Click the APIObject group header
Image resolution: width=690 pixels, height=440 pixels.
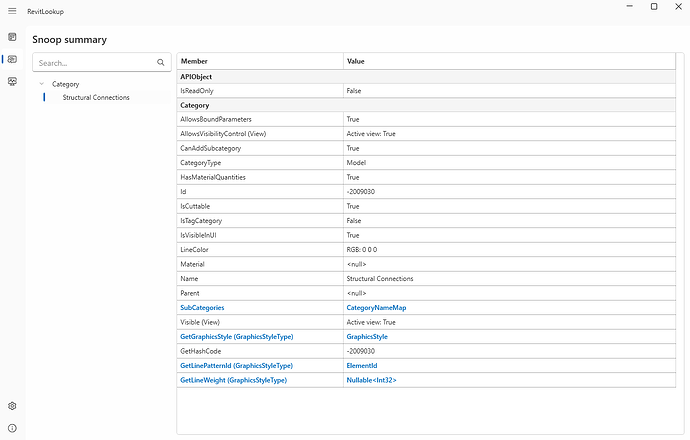426,77
